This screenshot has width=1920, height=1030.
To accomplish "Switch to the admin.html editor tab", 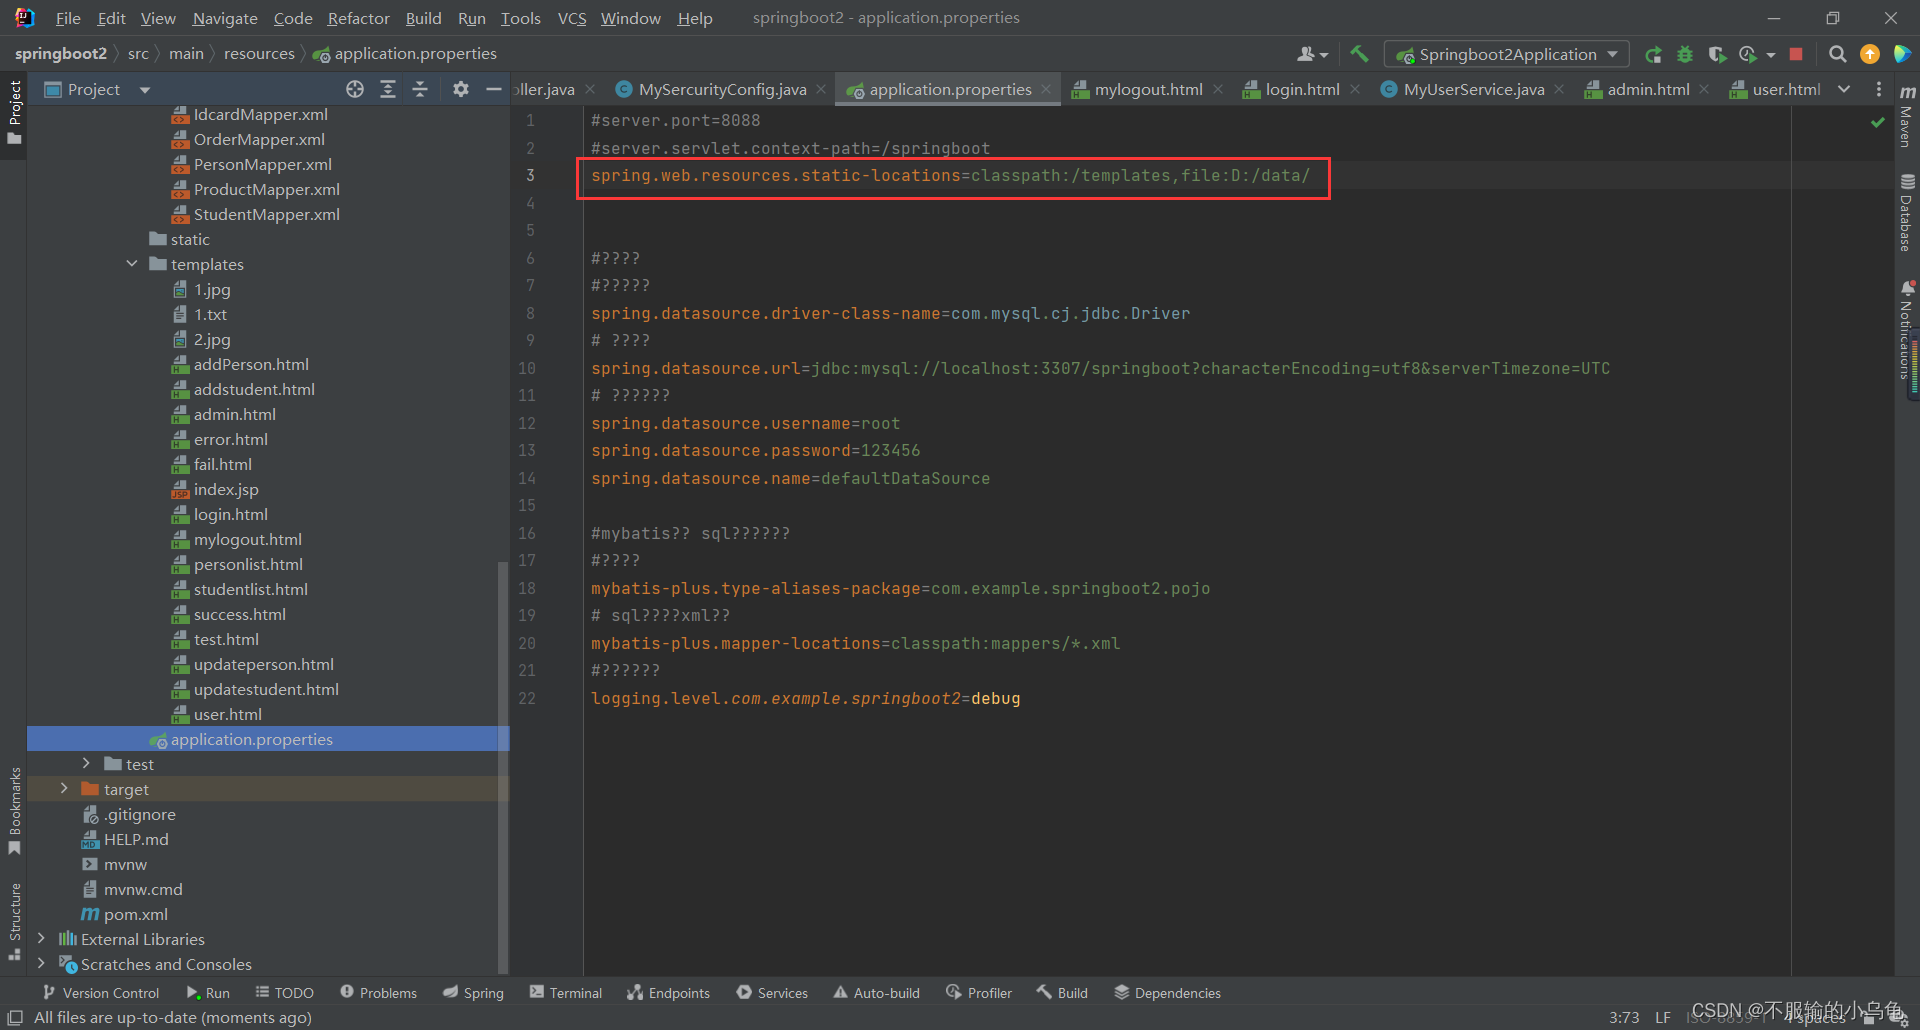I will [x=1648, y=89].
